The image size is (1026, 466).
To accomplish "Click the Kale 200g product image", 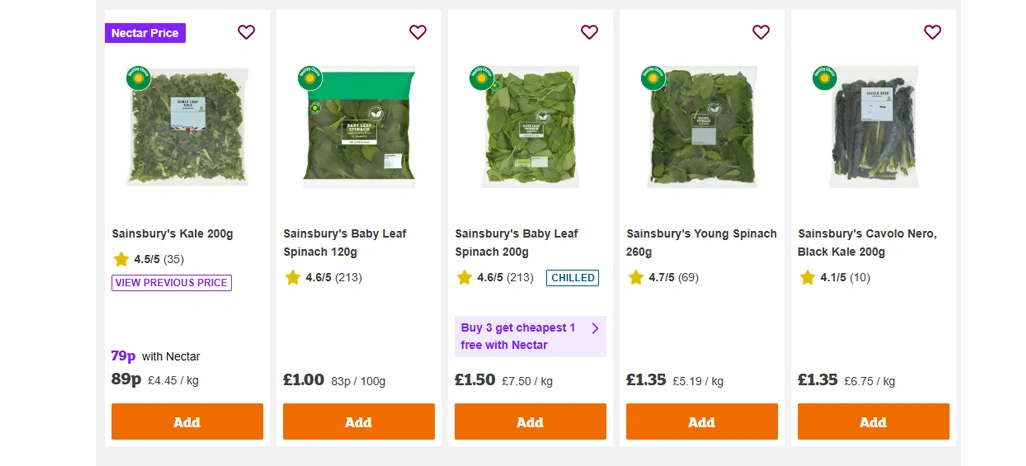I will (187, 125).
